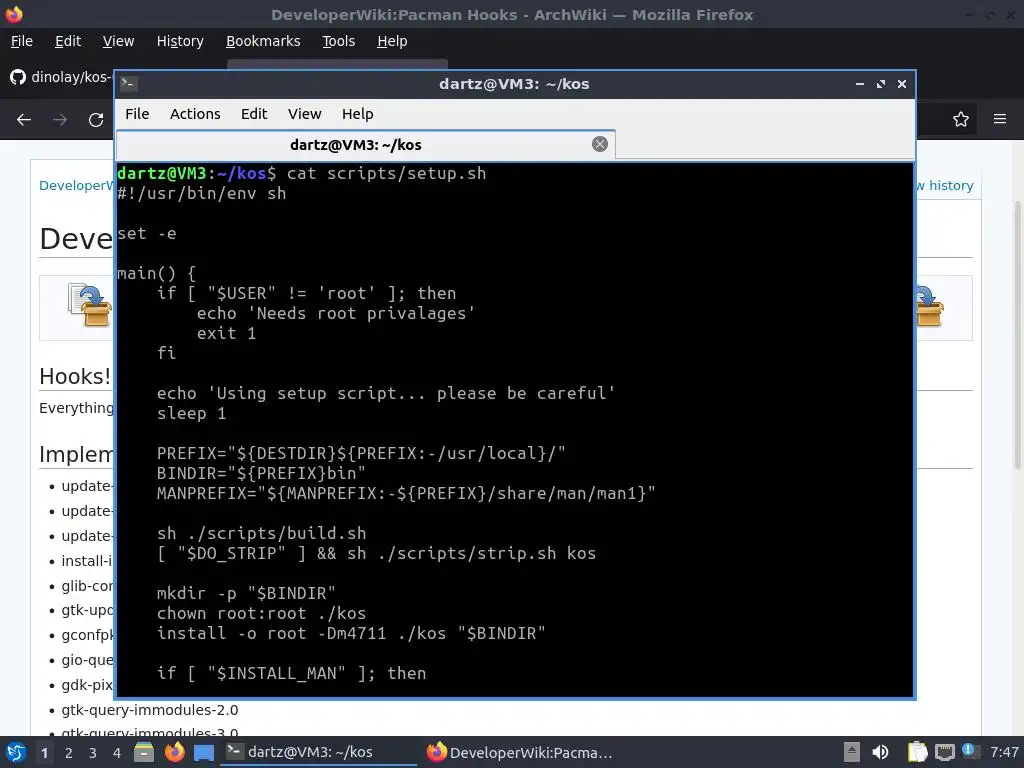Launch Firefox from taskbar quick launcher
Viewport: 1024px width, 768px height.
(x=174, y=752)
